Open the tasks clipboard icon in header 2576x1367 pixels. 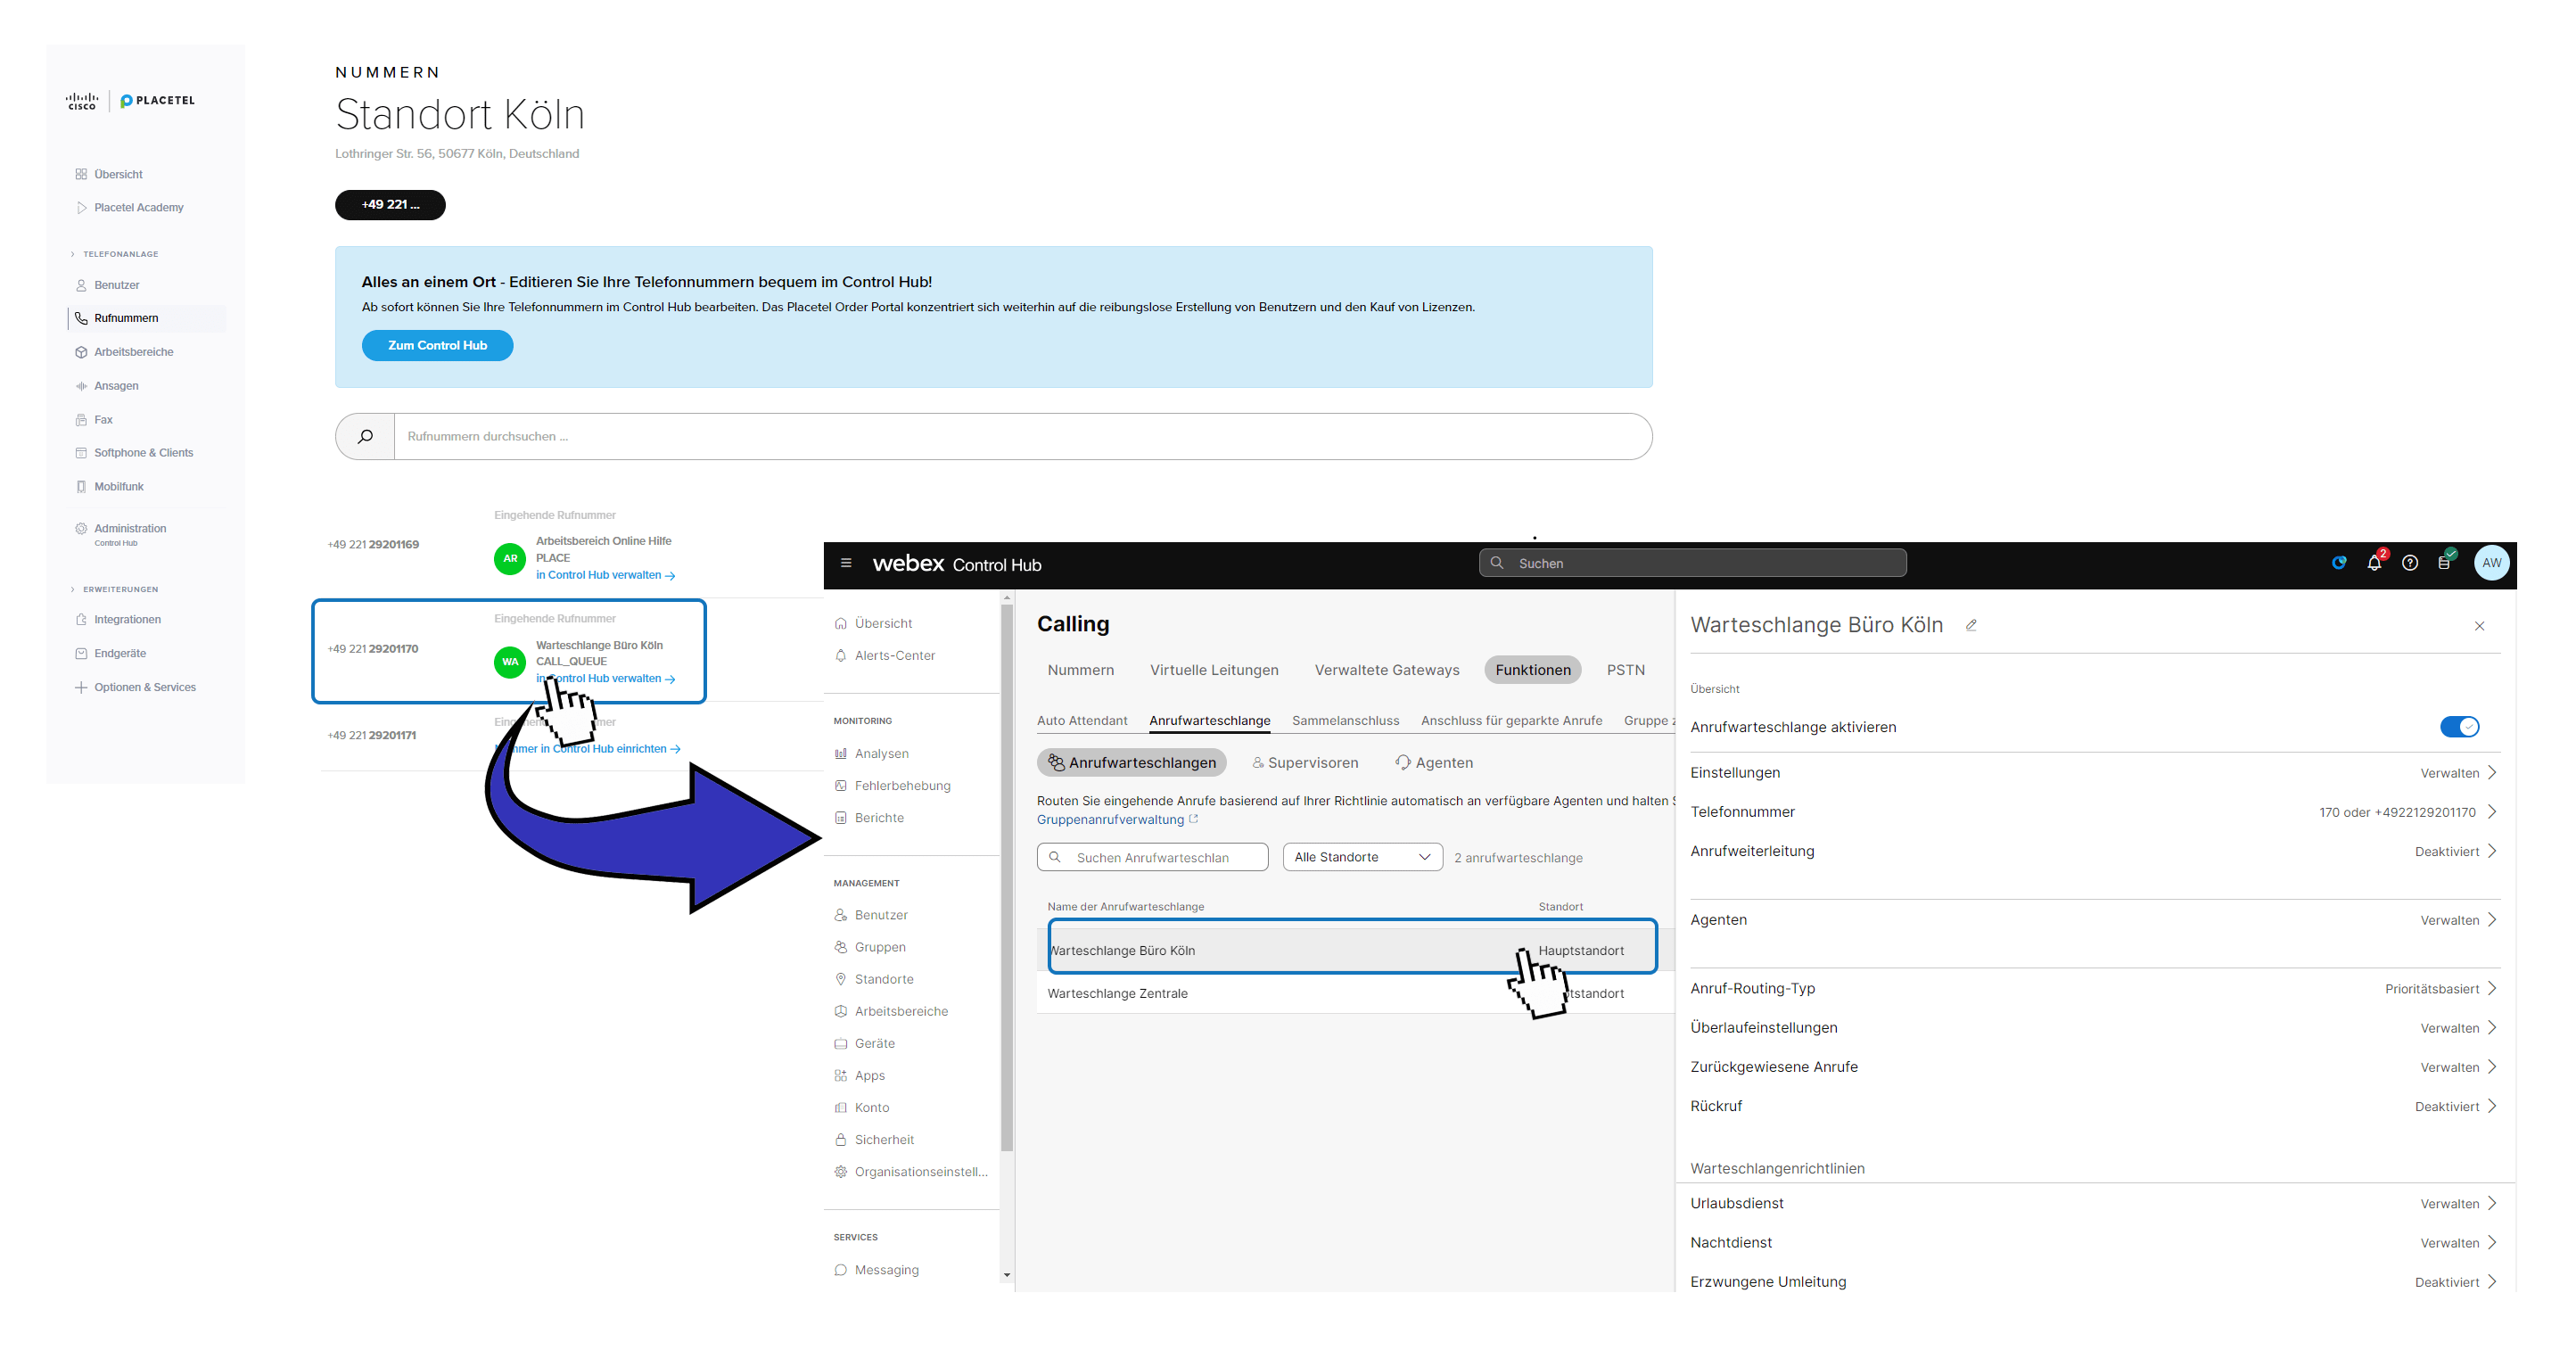point(2444,563)
